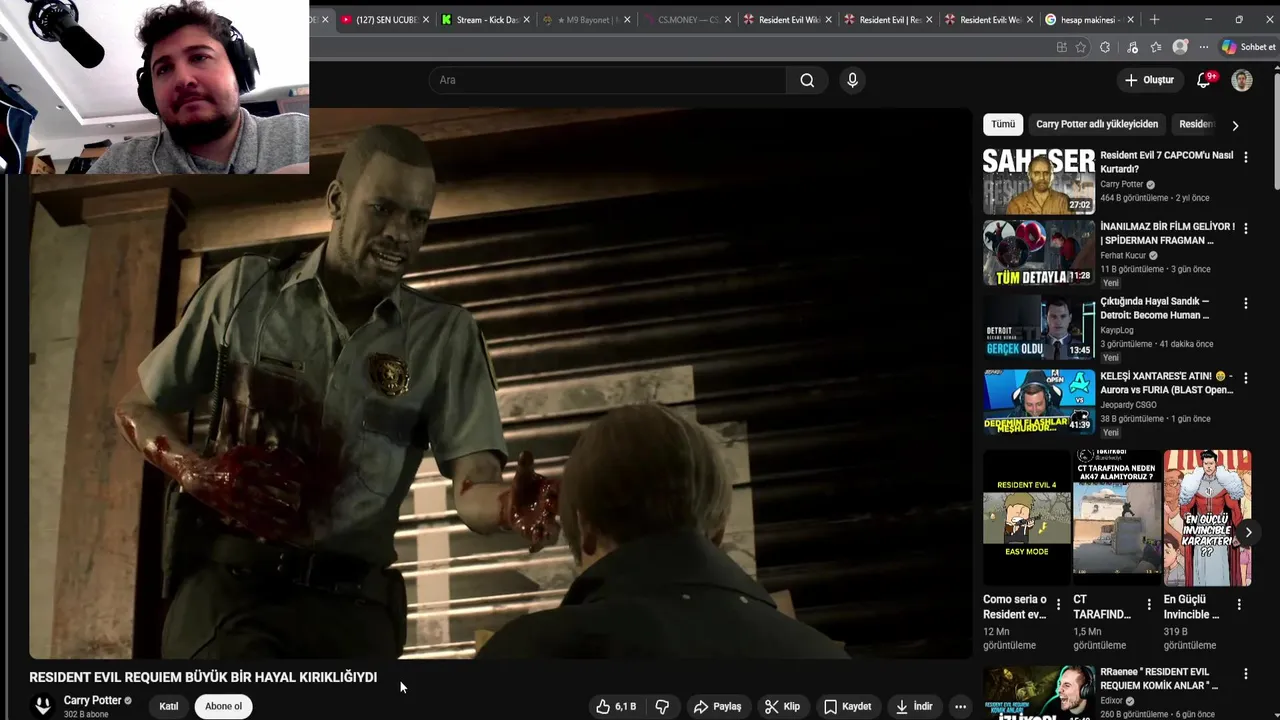Click the Paylaş share button
This screenshot has height=720, width=1280.
pos(717,706)
